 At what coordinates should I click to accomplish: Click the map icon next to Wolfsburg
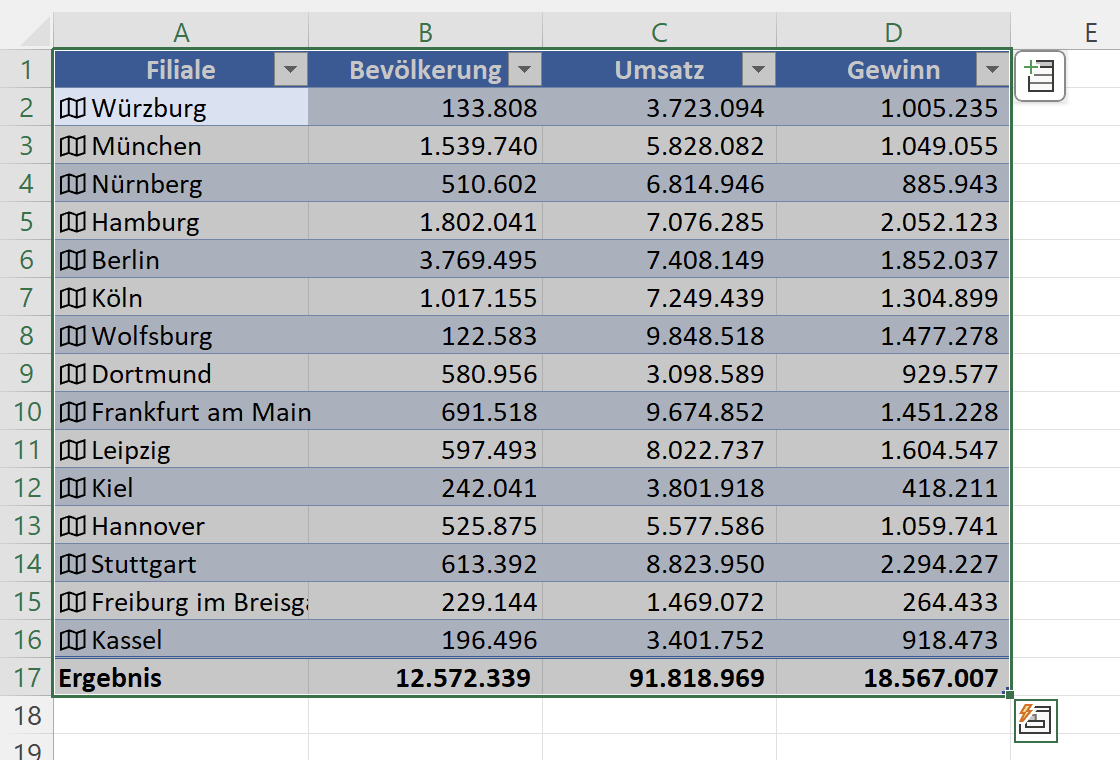tap(72, 336)
